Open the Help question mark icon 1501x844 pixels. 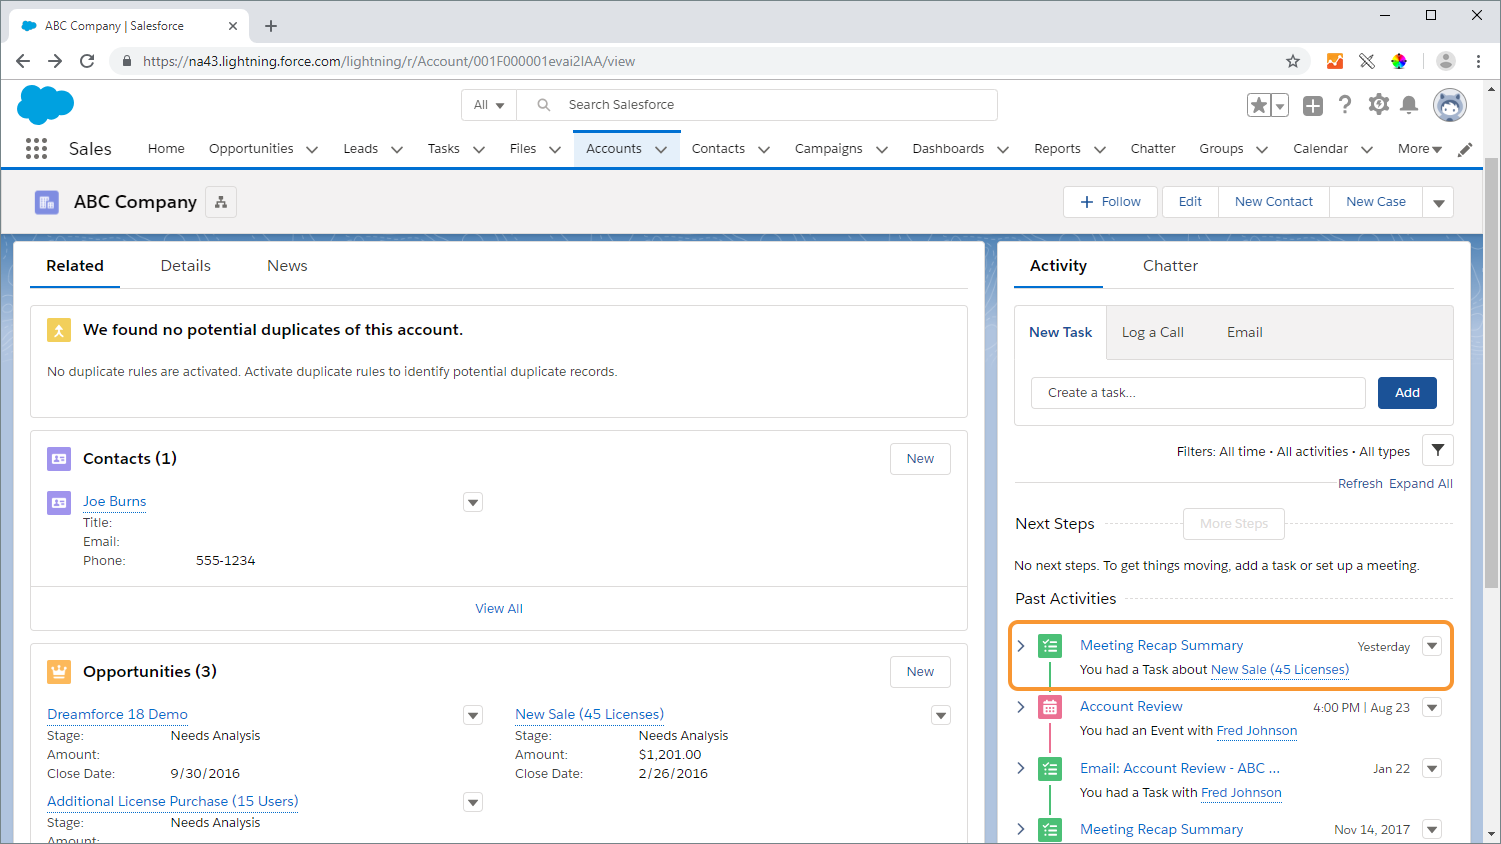click(x=1345, y=104)
